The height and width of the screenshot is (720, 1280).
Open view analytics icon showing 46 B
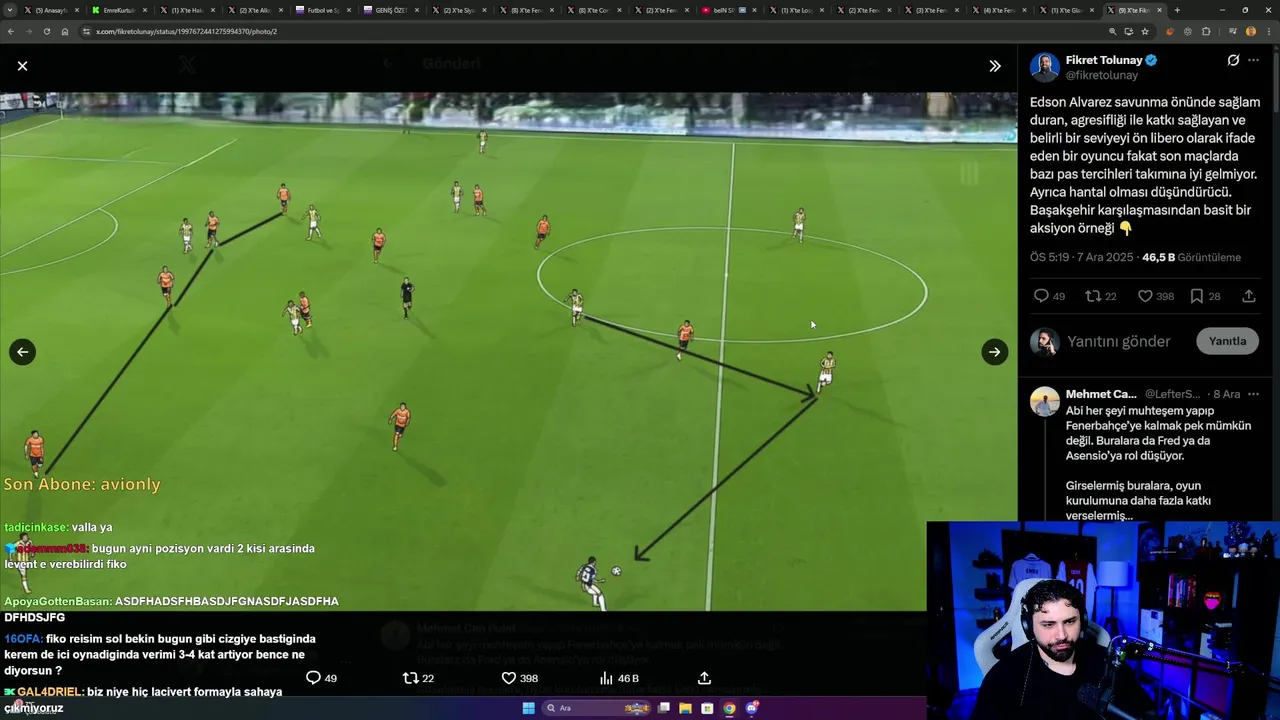click(618, 678)
